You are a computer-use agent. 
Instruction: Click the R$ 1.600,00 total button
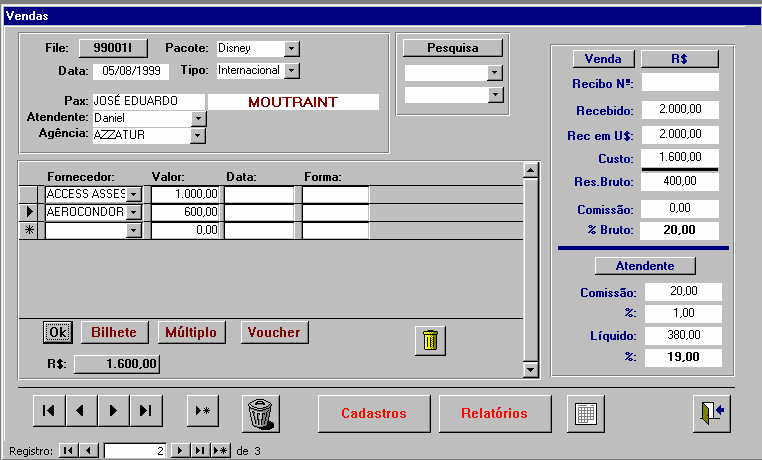click(117, 364)
